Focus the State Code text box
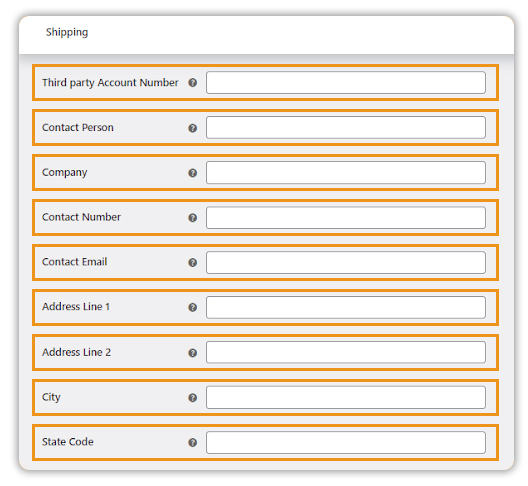The height and width of the screenshot is (486, 528). [346, 442]
